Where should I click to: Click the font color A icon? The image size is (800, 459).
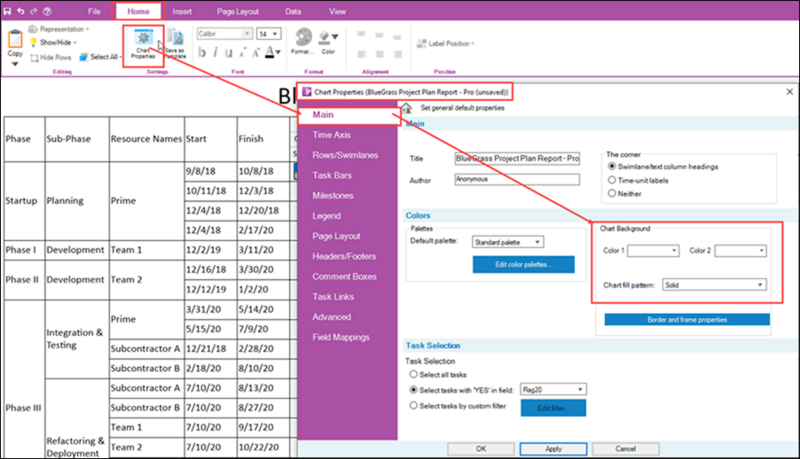tap(270, 53)
